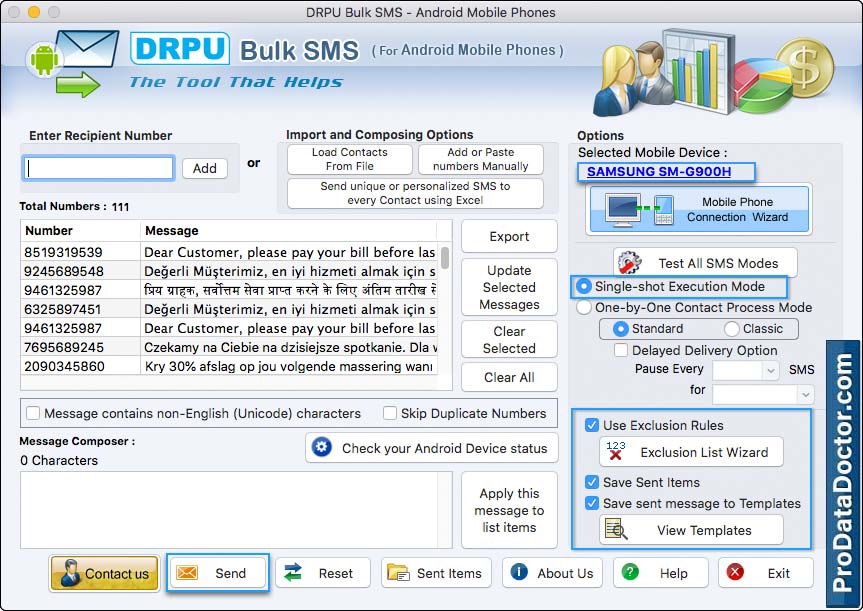Select row with number 6325897451
This screenshot has width=863, height=611.
(x=230, y=309)
